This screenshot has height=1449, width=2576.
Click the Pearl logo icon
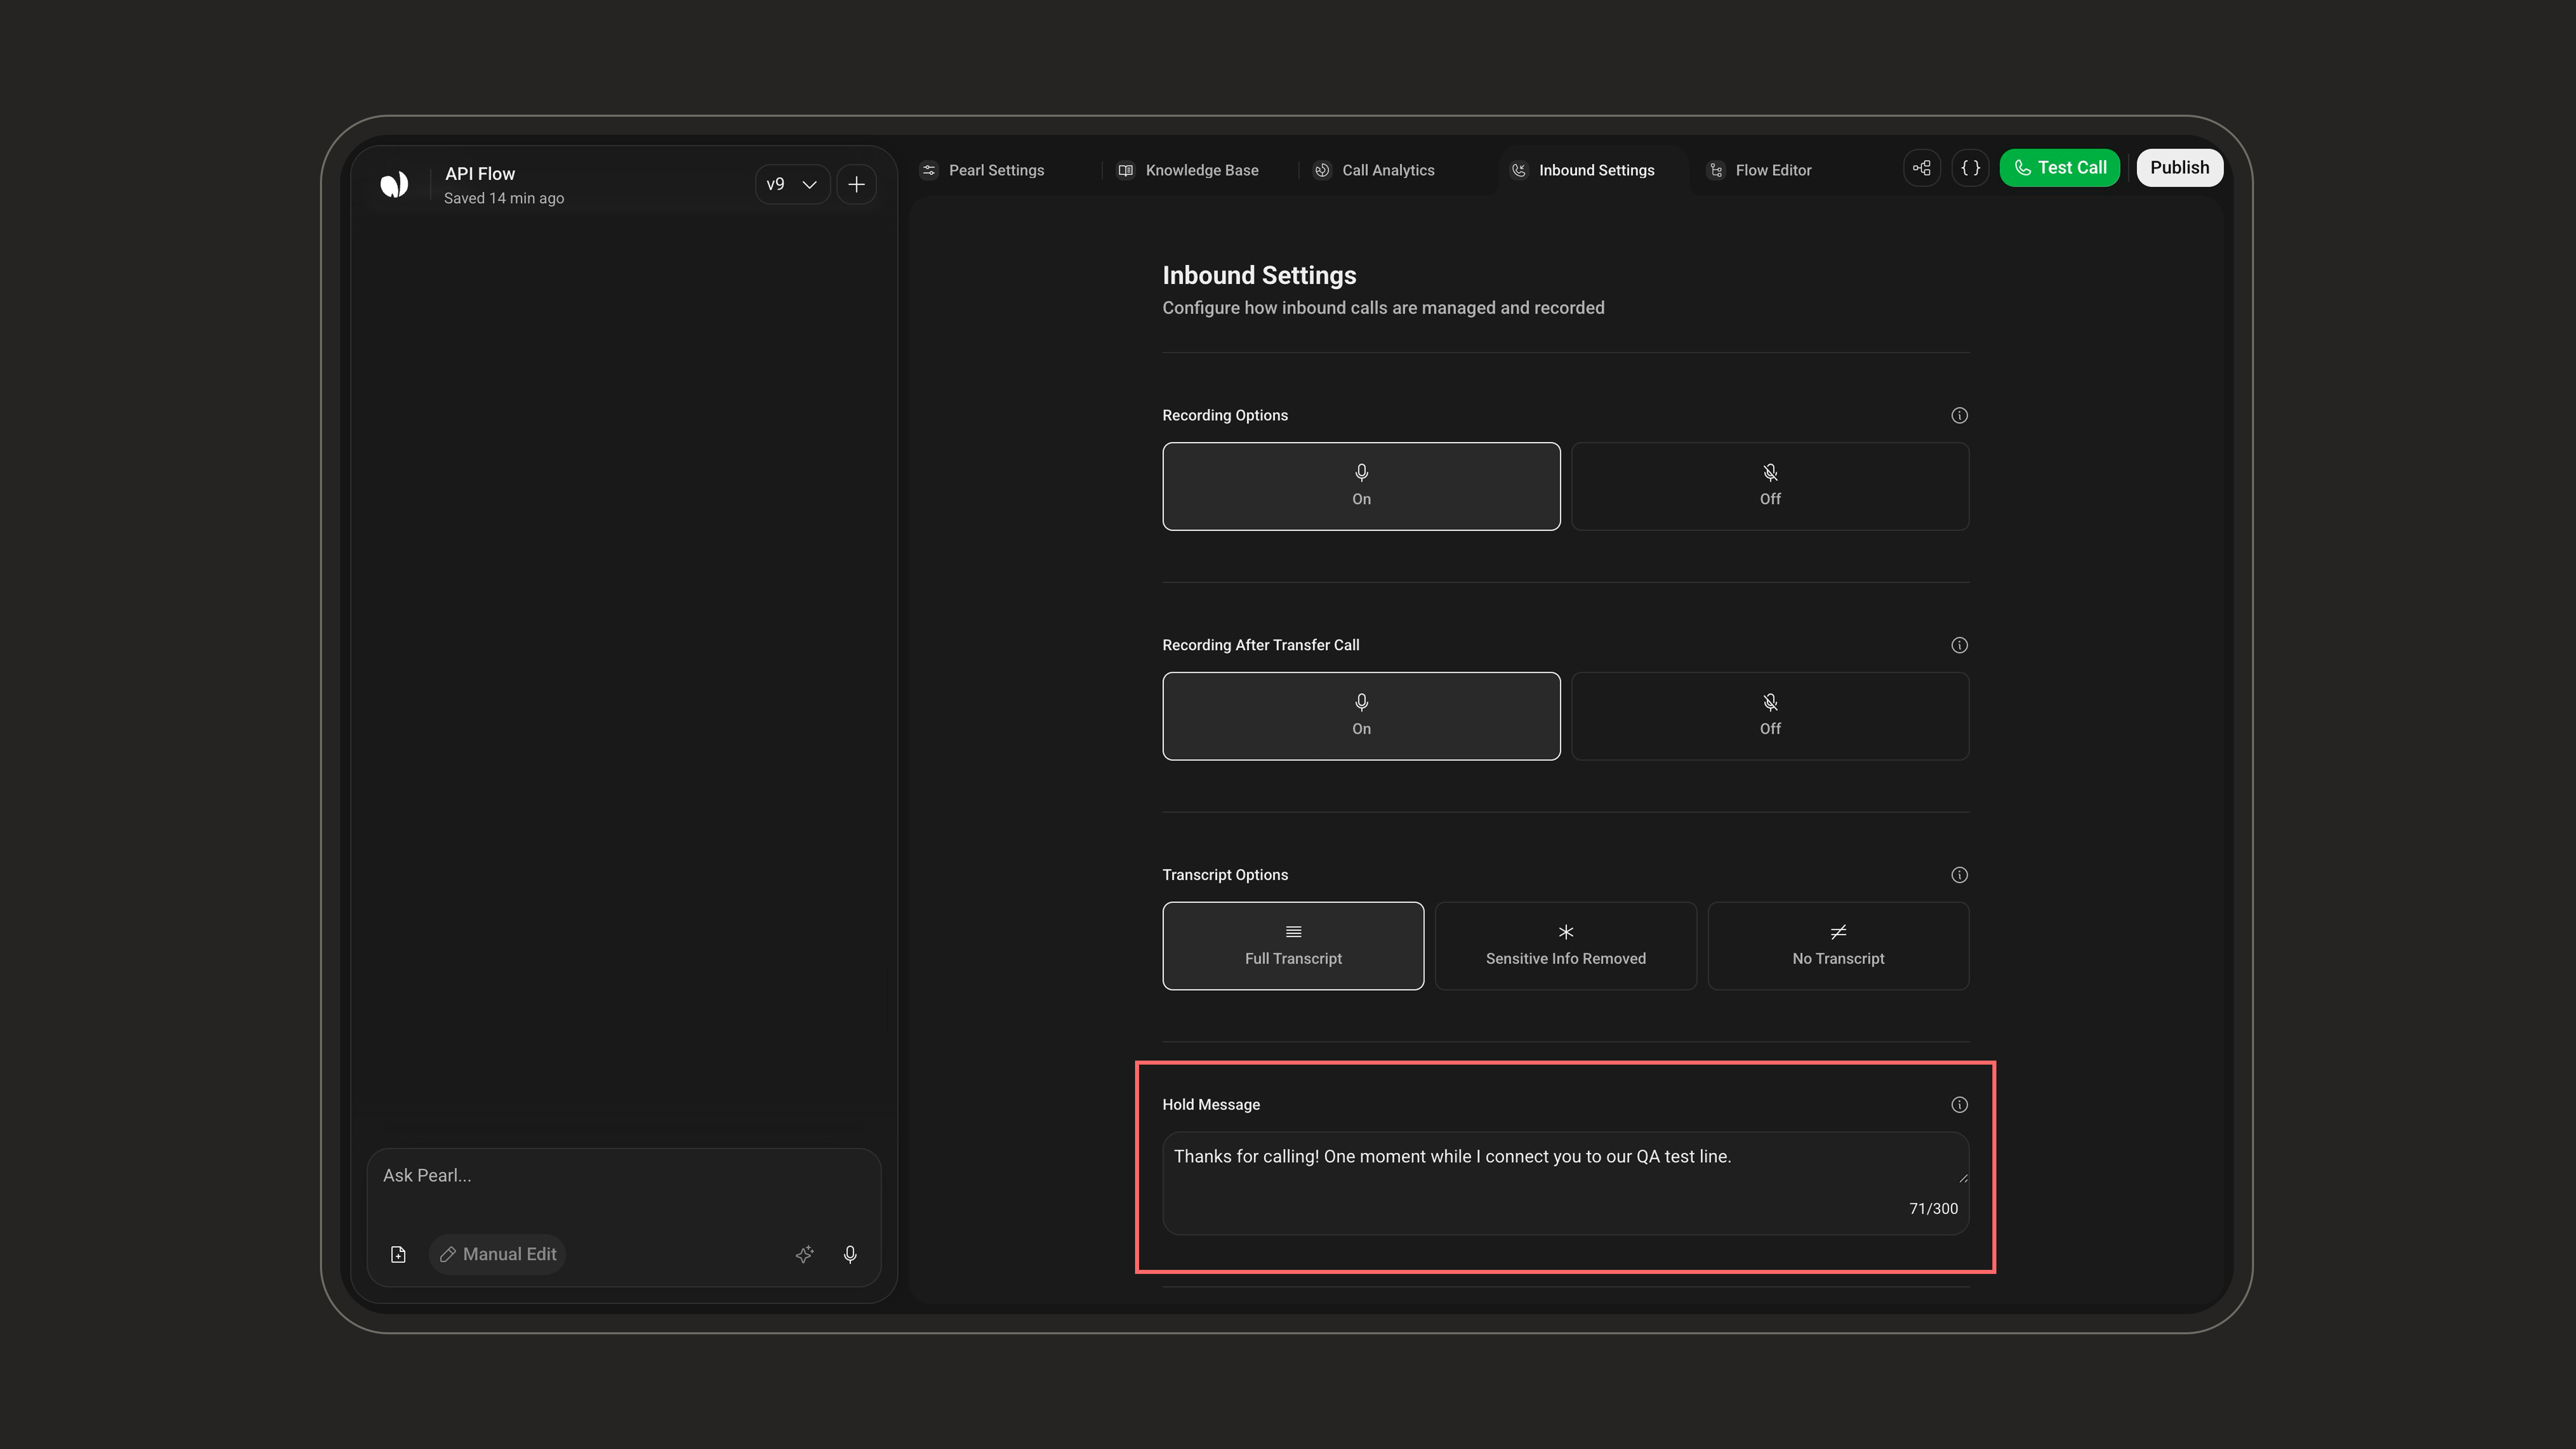click(x=394, y=184)
